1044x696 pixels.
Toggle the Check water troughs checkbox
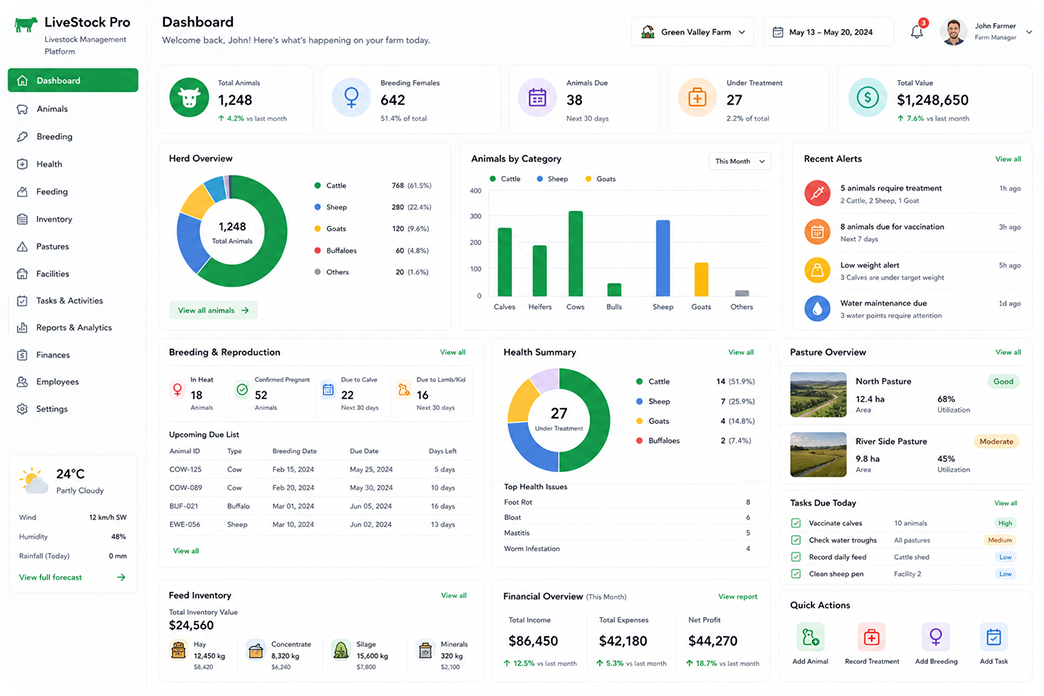click(796, 540)
